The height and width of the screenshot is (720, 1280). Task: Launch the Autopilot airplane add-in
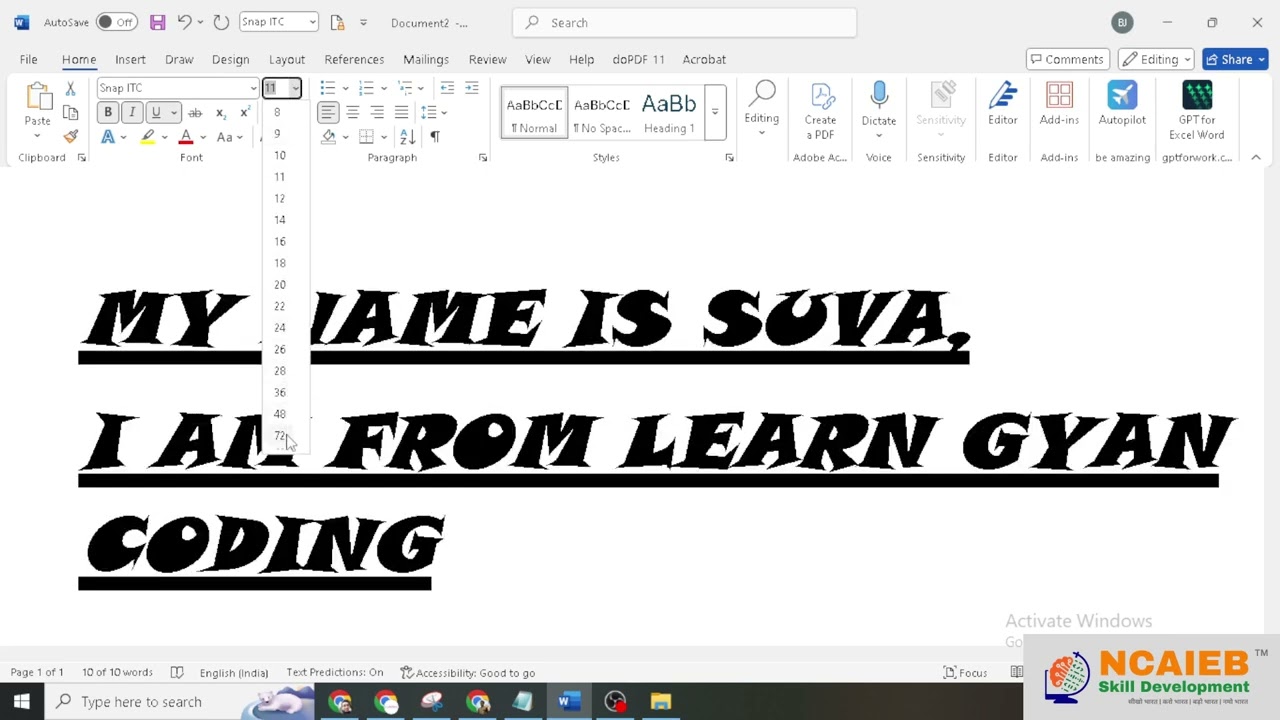(x=1122, y=97)
